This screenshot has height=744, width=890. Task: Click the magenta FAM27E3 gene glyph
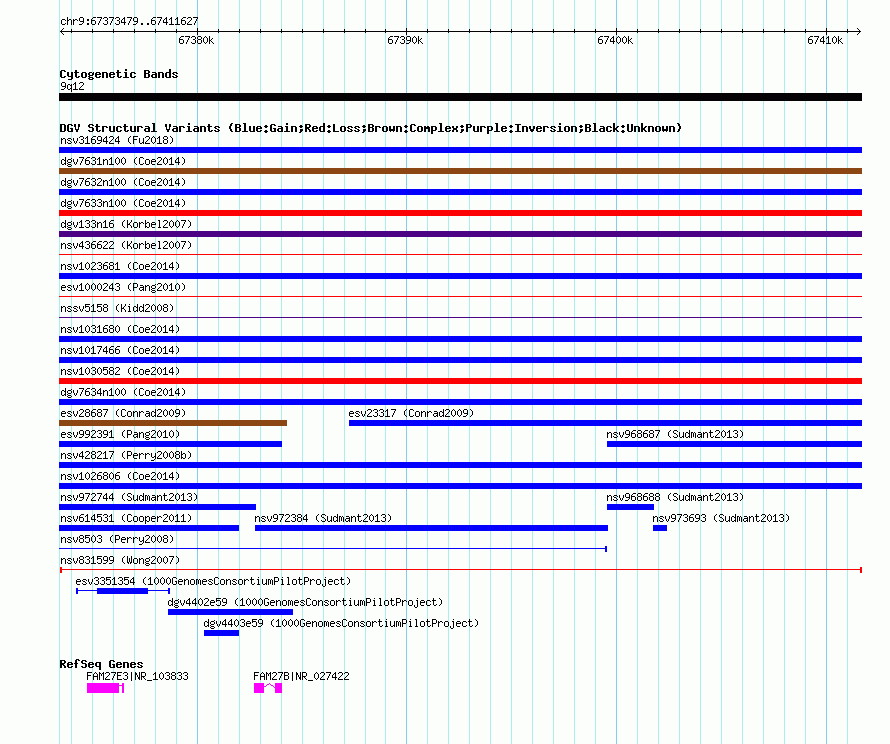[105, 688]
